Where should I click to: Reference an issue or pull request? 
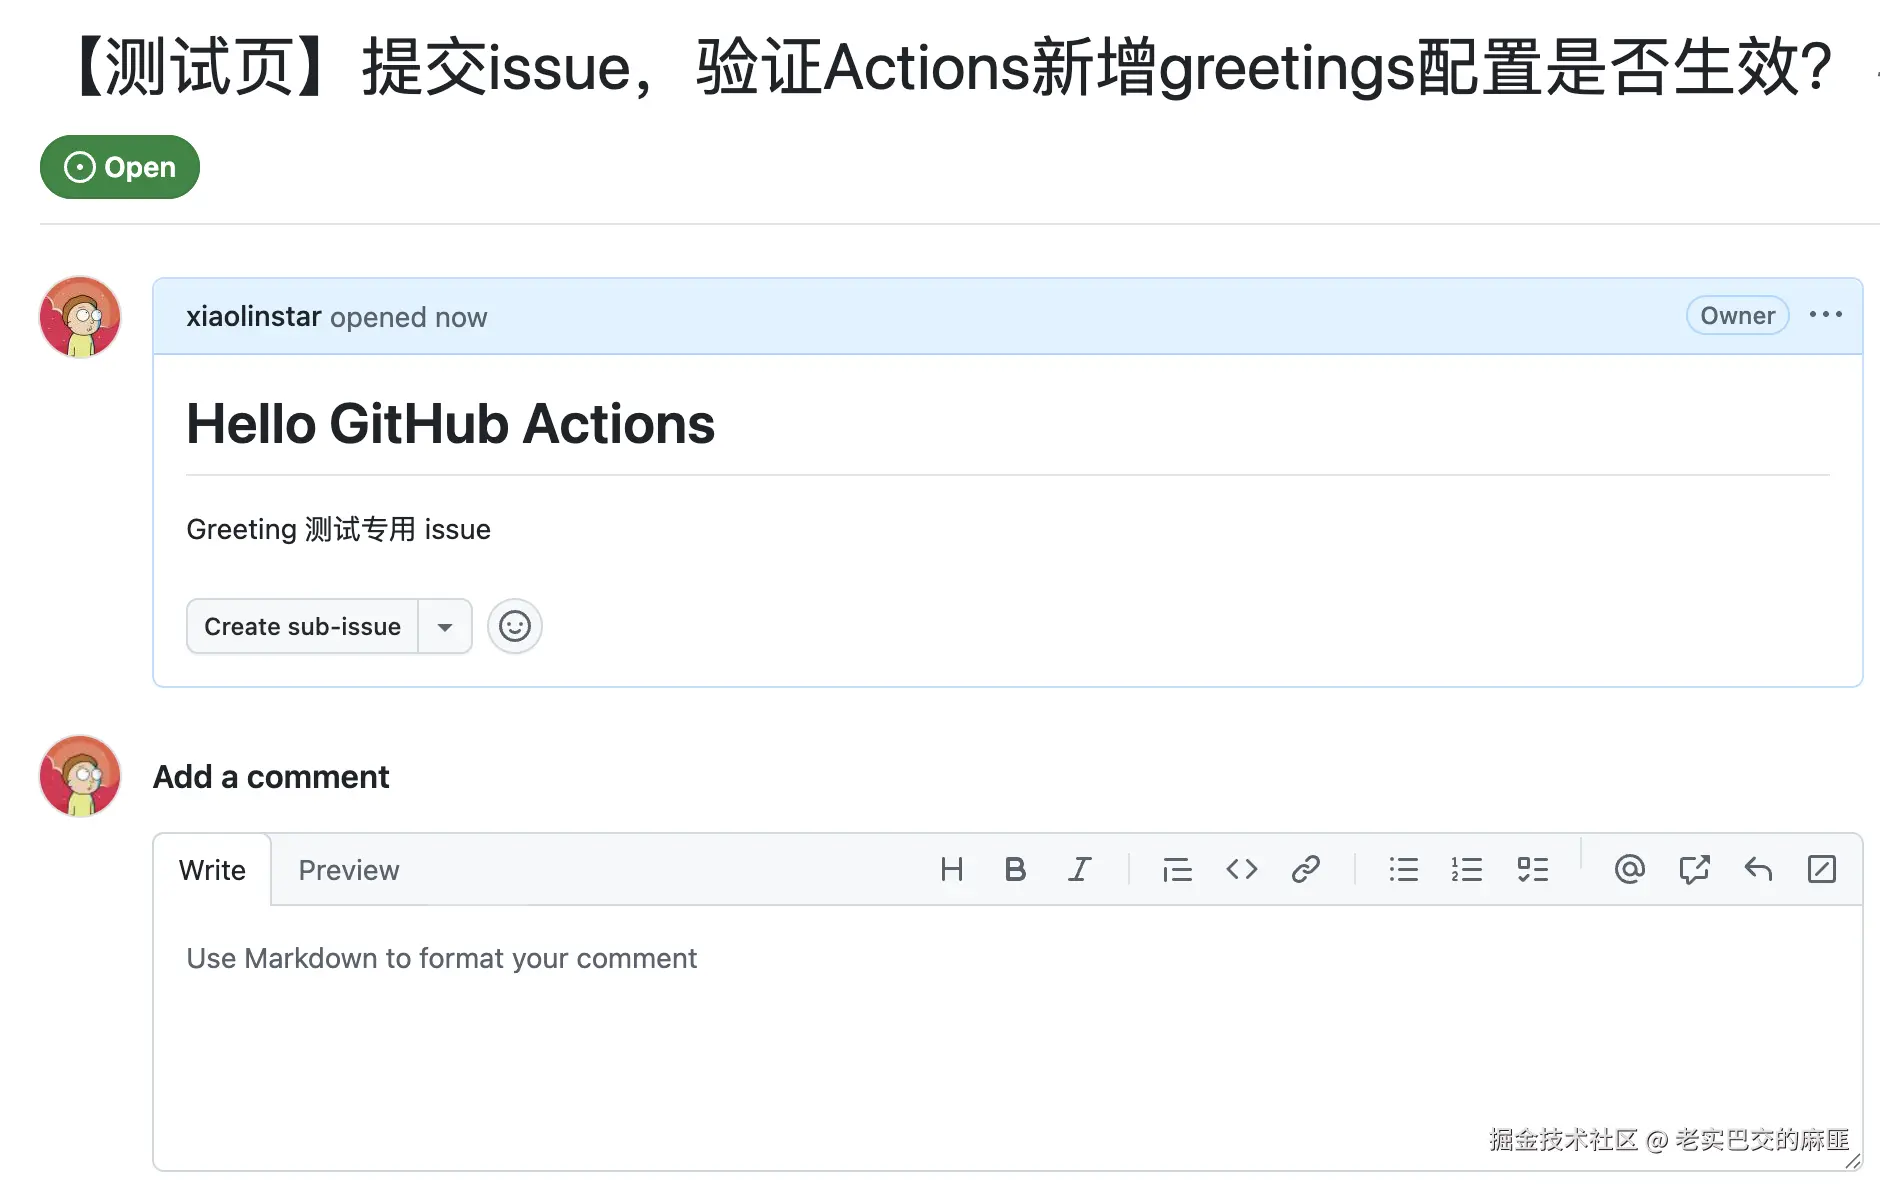[x=1694, y=869]
